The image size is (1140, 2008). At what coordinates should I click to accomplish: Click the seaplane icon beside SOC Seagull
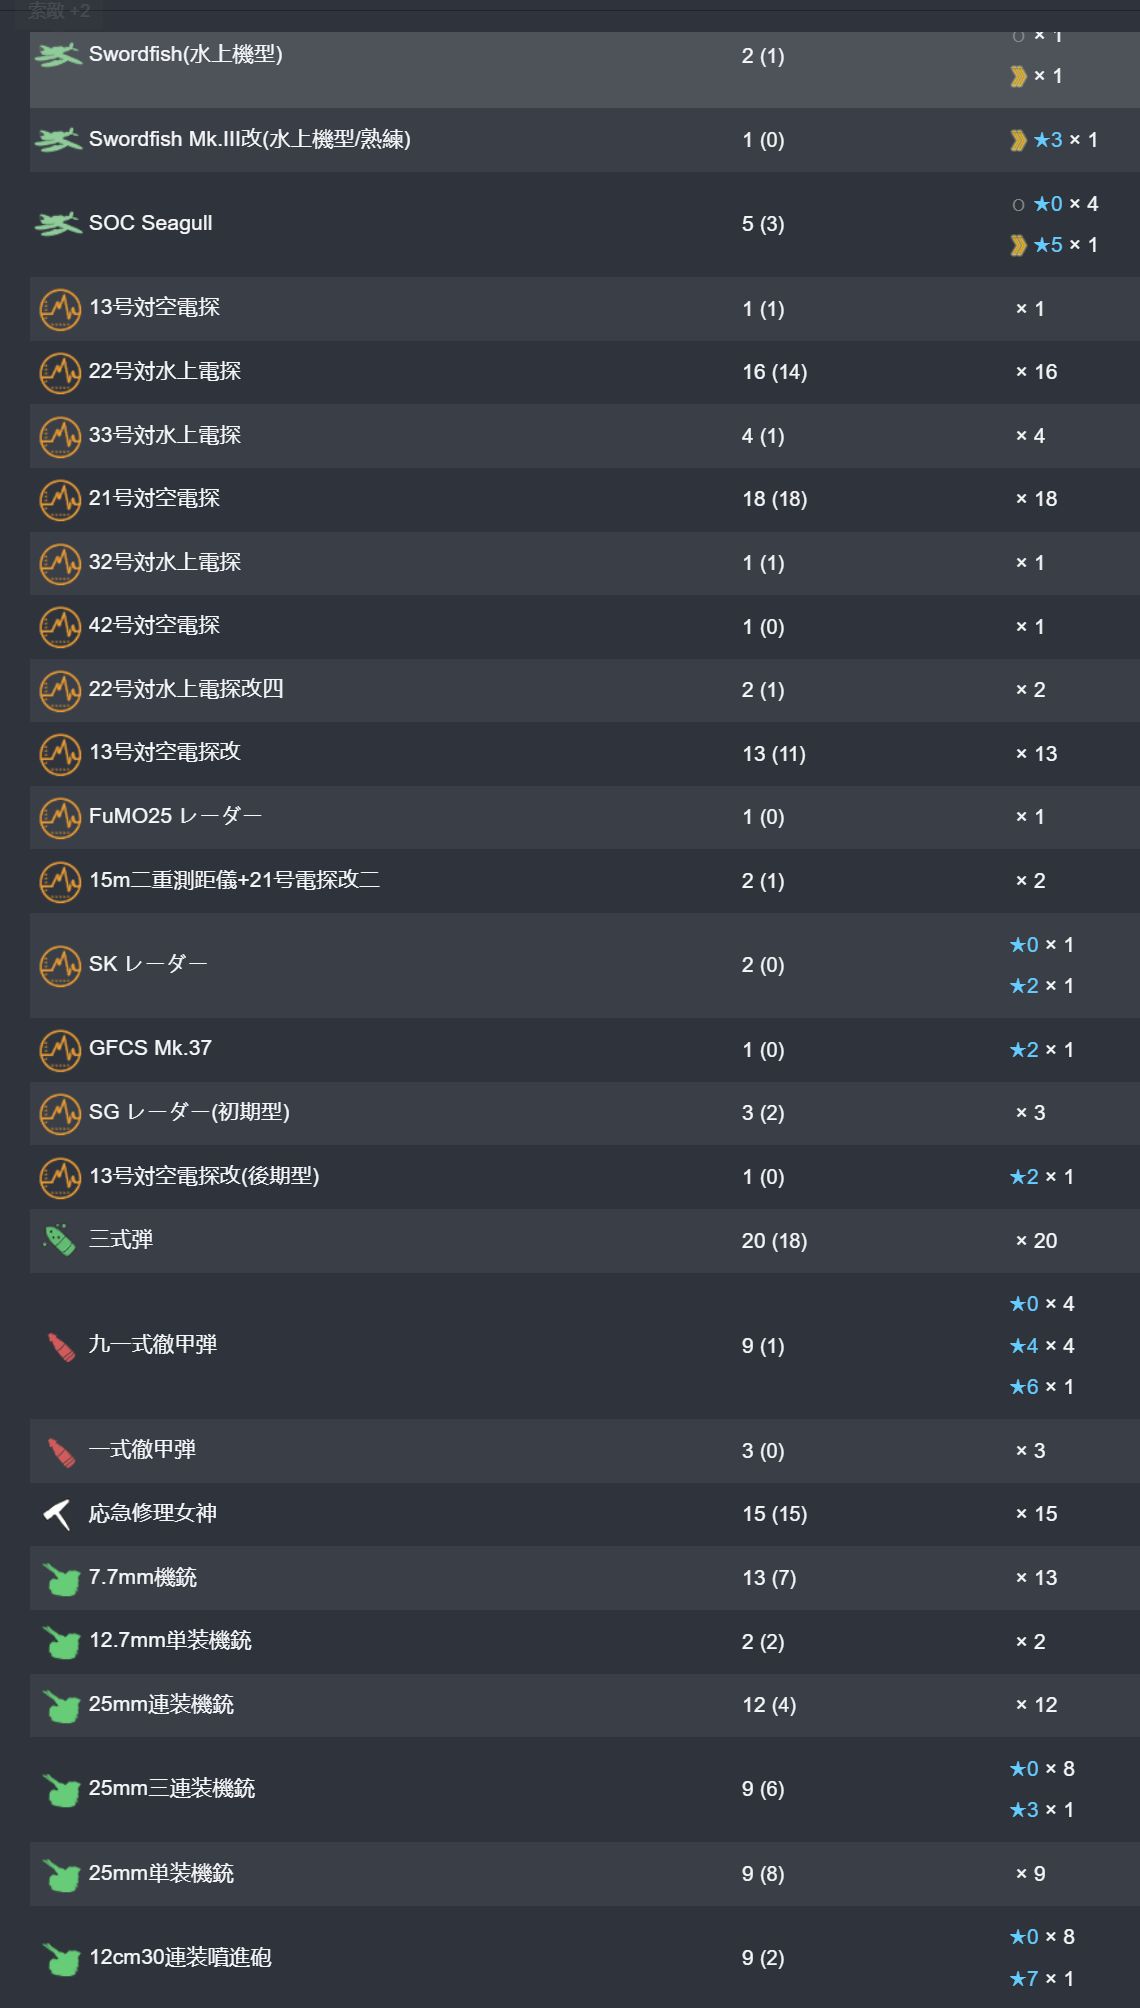pyautogui.click(x=58, y=224)
